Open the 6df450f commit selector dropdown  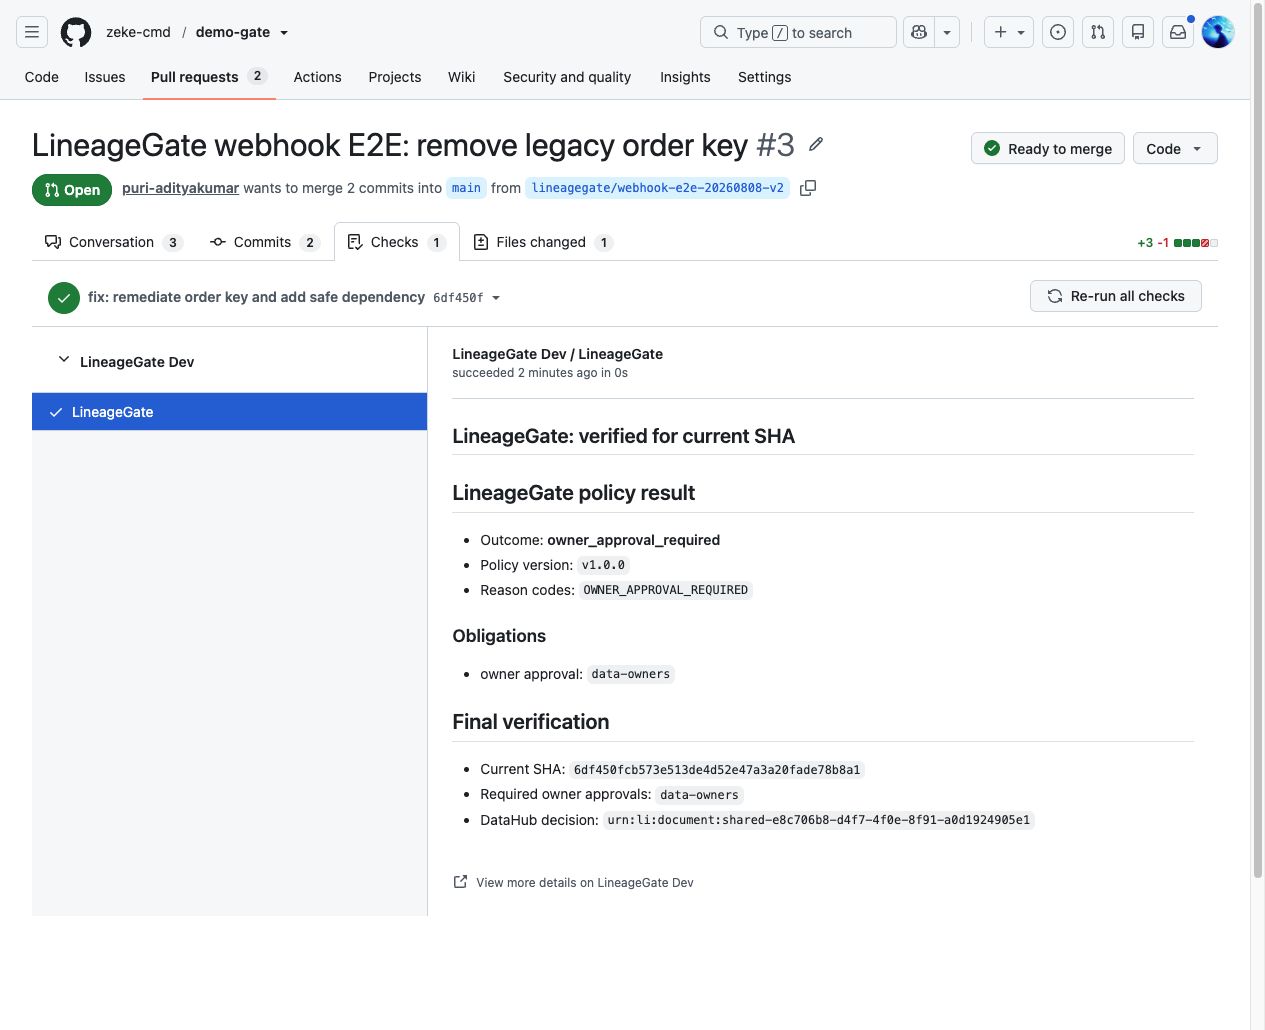[x=467, y=298]
